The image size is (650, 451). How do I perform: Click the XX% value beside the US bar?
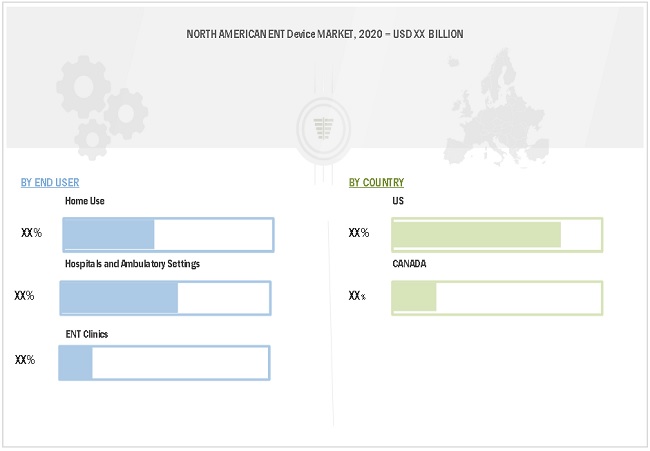click(x=359, y=233)
